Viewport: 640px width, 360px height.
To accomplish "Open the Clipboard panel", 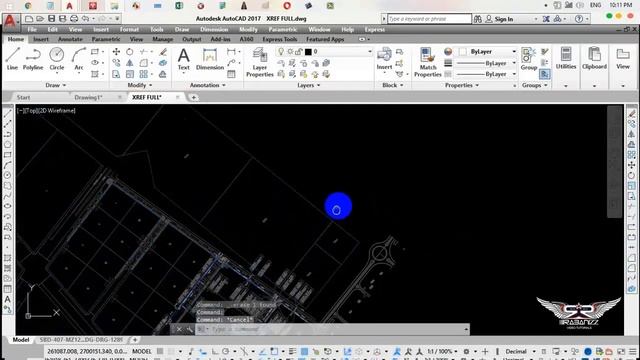I will 594,58.
